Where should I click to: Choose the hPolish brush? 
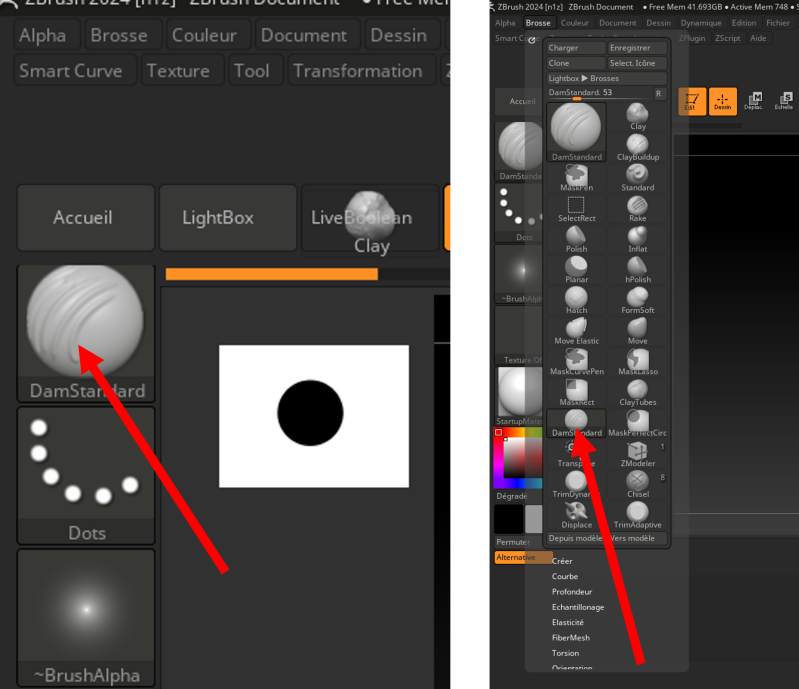click(x=637, y=270)
